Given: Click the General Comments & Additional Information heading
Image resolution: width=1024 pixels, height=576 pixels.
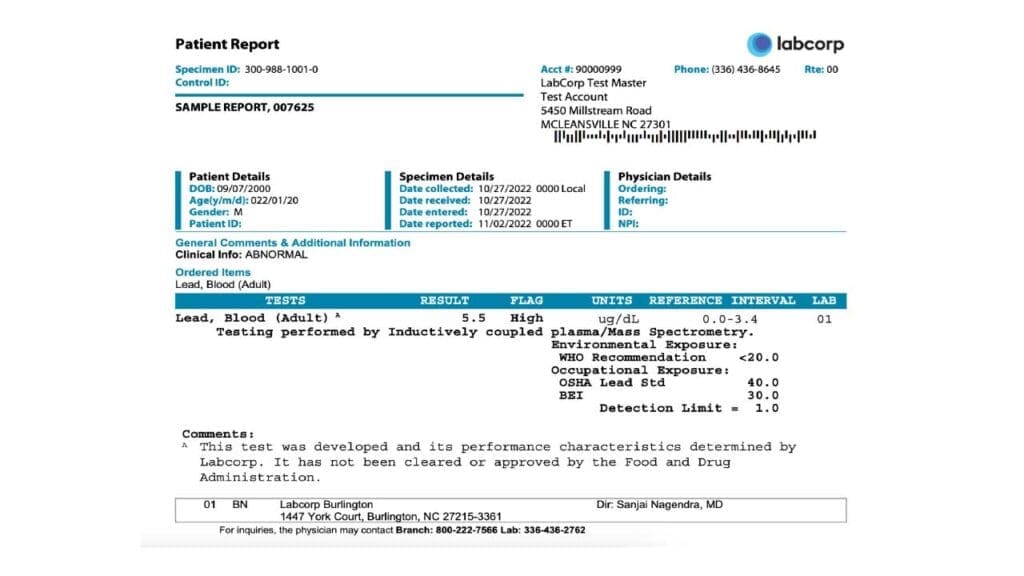Looking at the screenshot, I should (292, 243).
